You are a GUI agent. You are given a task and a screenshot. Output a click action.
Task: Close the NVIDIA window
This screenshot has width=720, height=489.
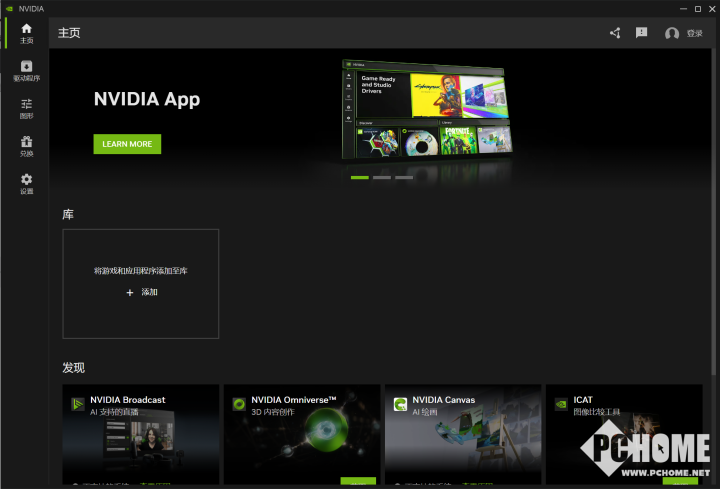coord(712,9)
